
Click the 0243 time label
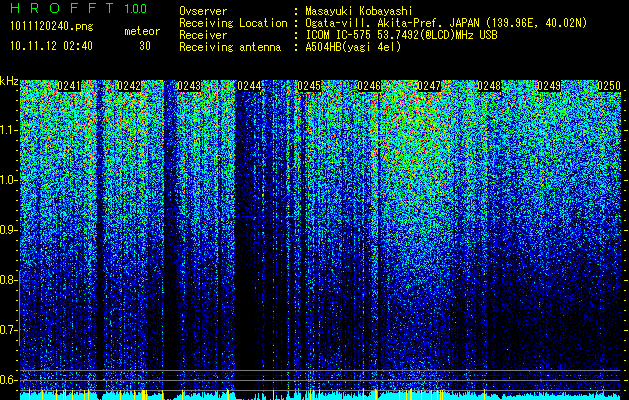189,86
